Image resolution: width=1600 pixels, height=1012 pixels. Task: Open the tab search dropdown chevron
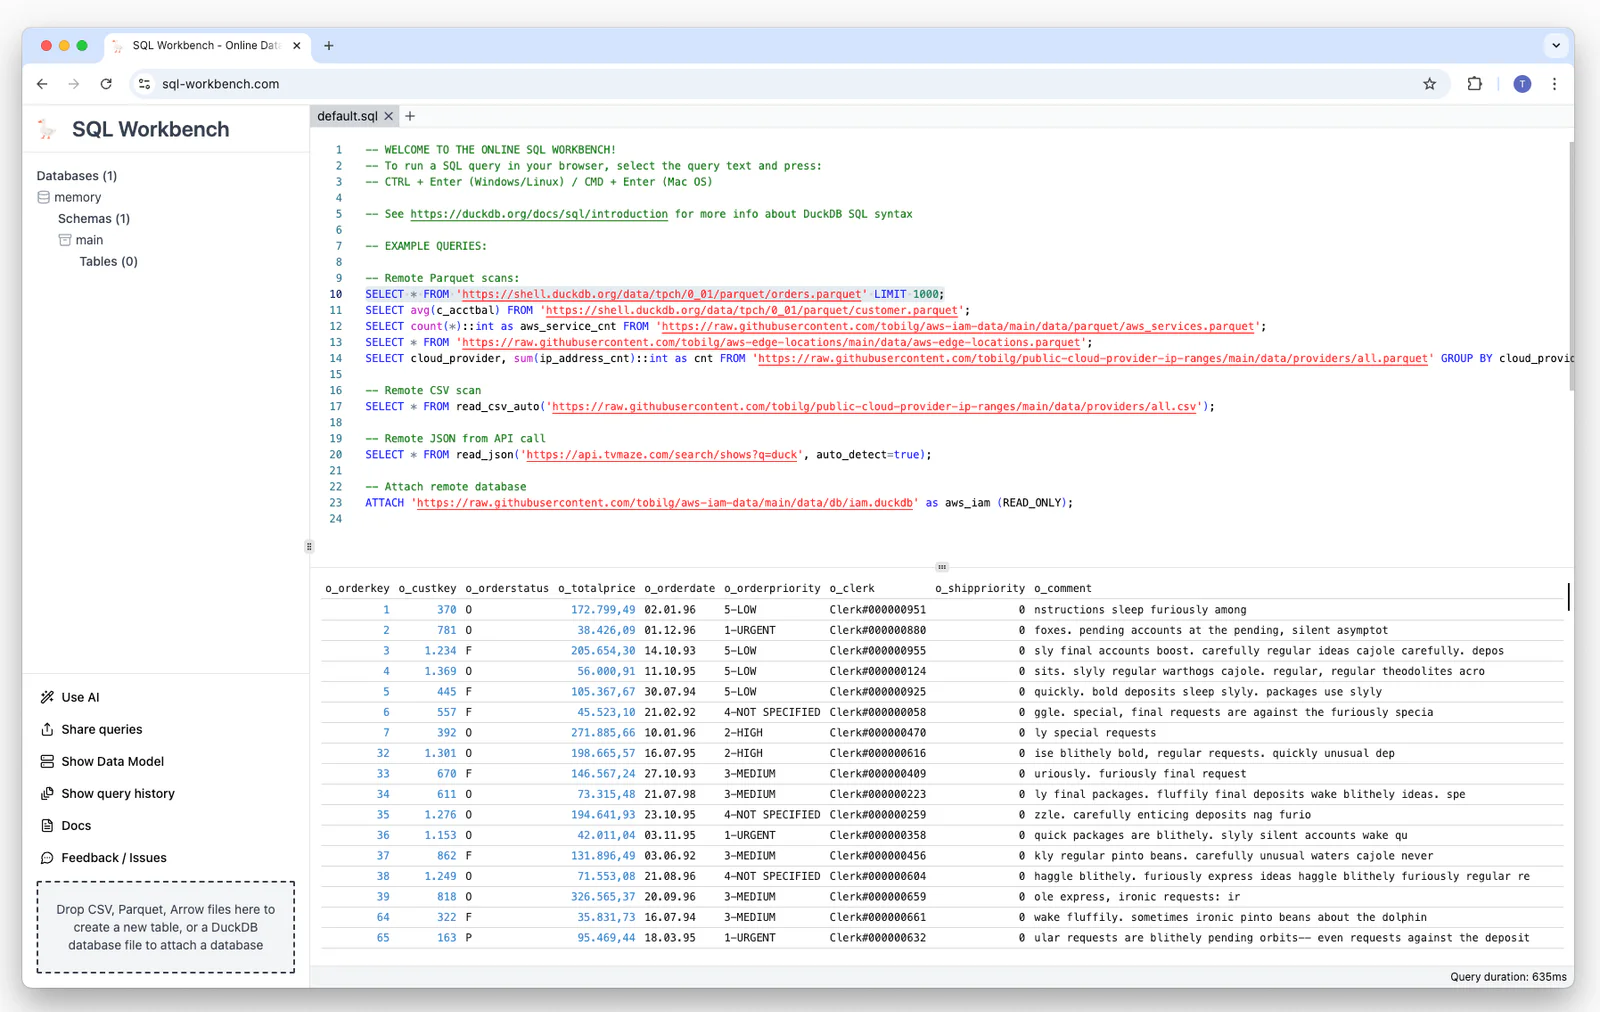pyautogui.click(x=1556, y=46)
